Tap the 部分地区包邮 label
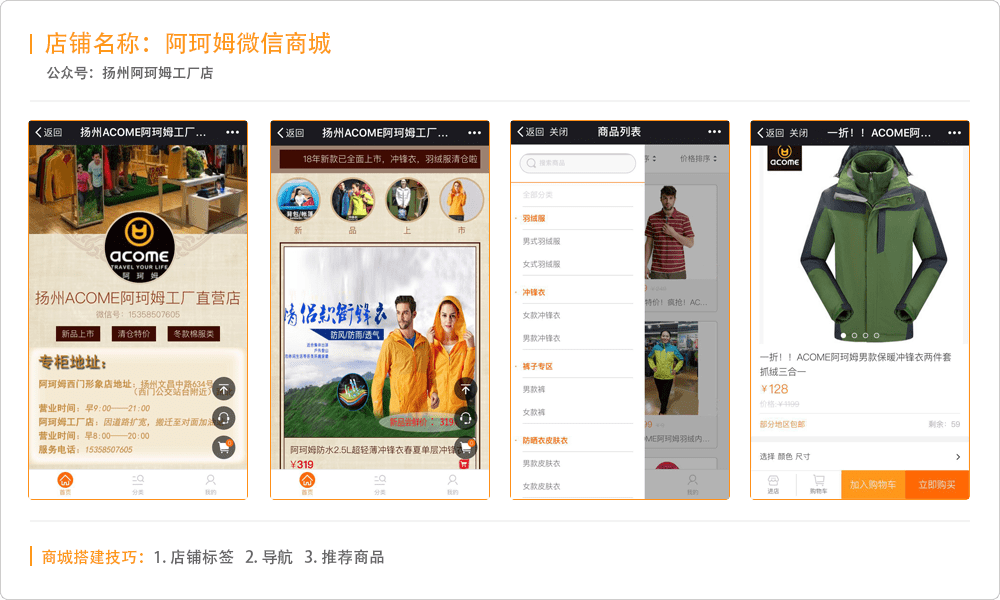This screenshot has width=1000, height=600. (783, 424)
